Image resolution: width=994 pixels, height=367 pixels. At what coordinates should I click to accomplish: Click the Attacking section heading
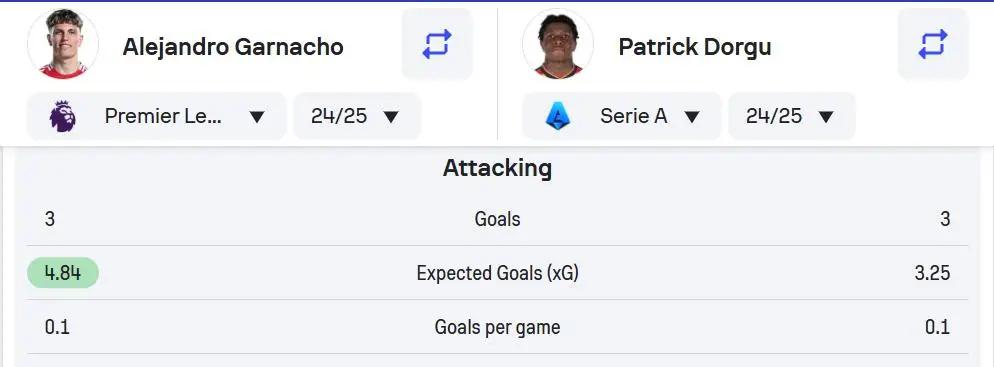coord(497,168)
